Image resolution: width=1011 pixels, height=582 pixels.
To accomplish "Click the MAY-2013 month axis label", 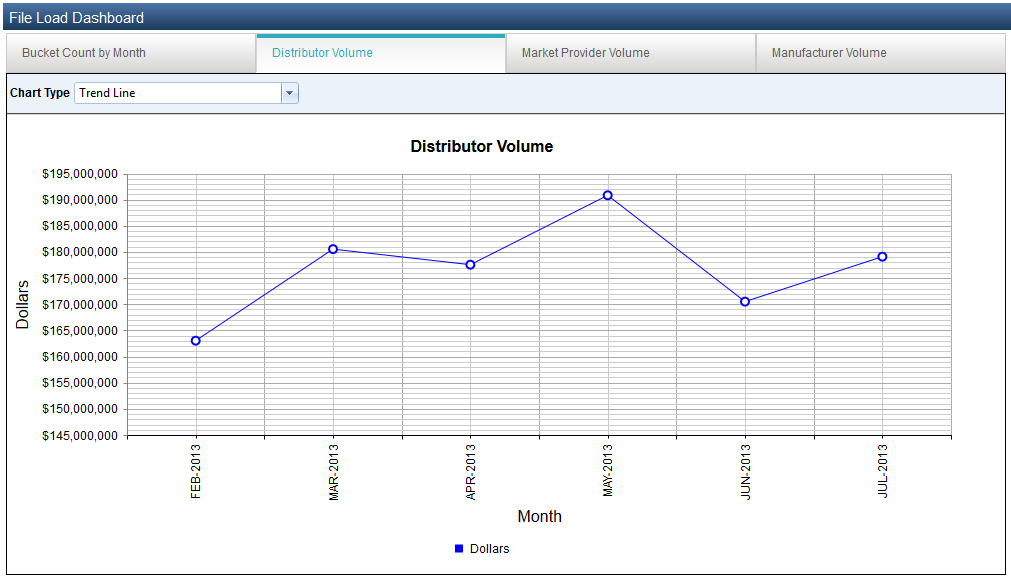I will (607, 470).
